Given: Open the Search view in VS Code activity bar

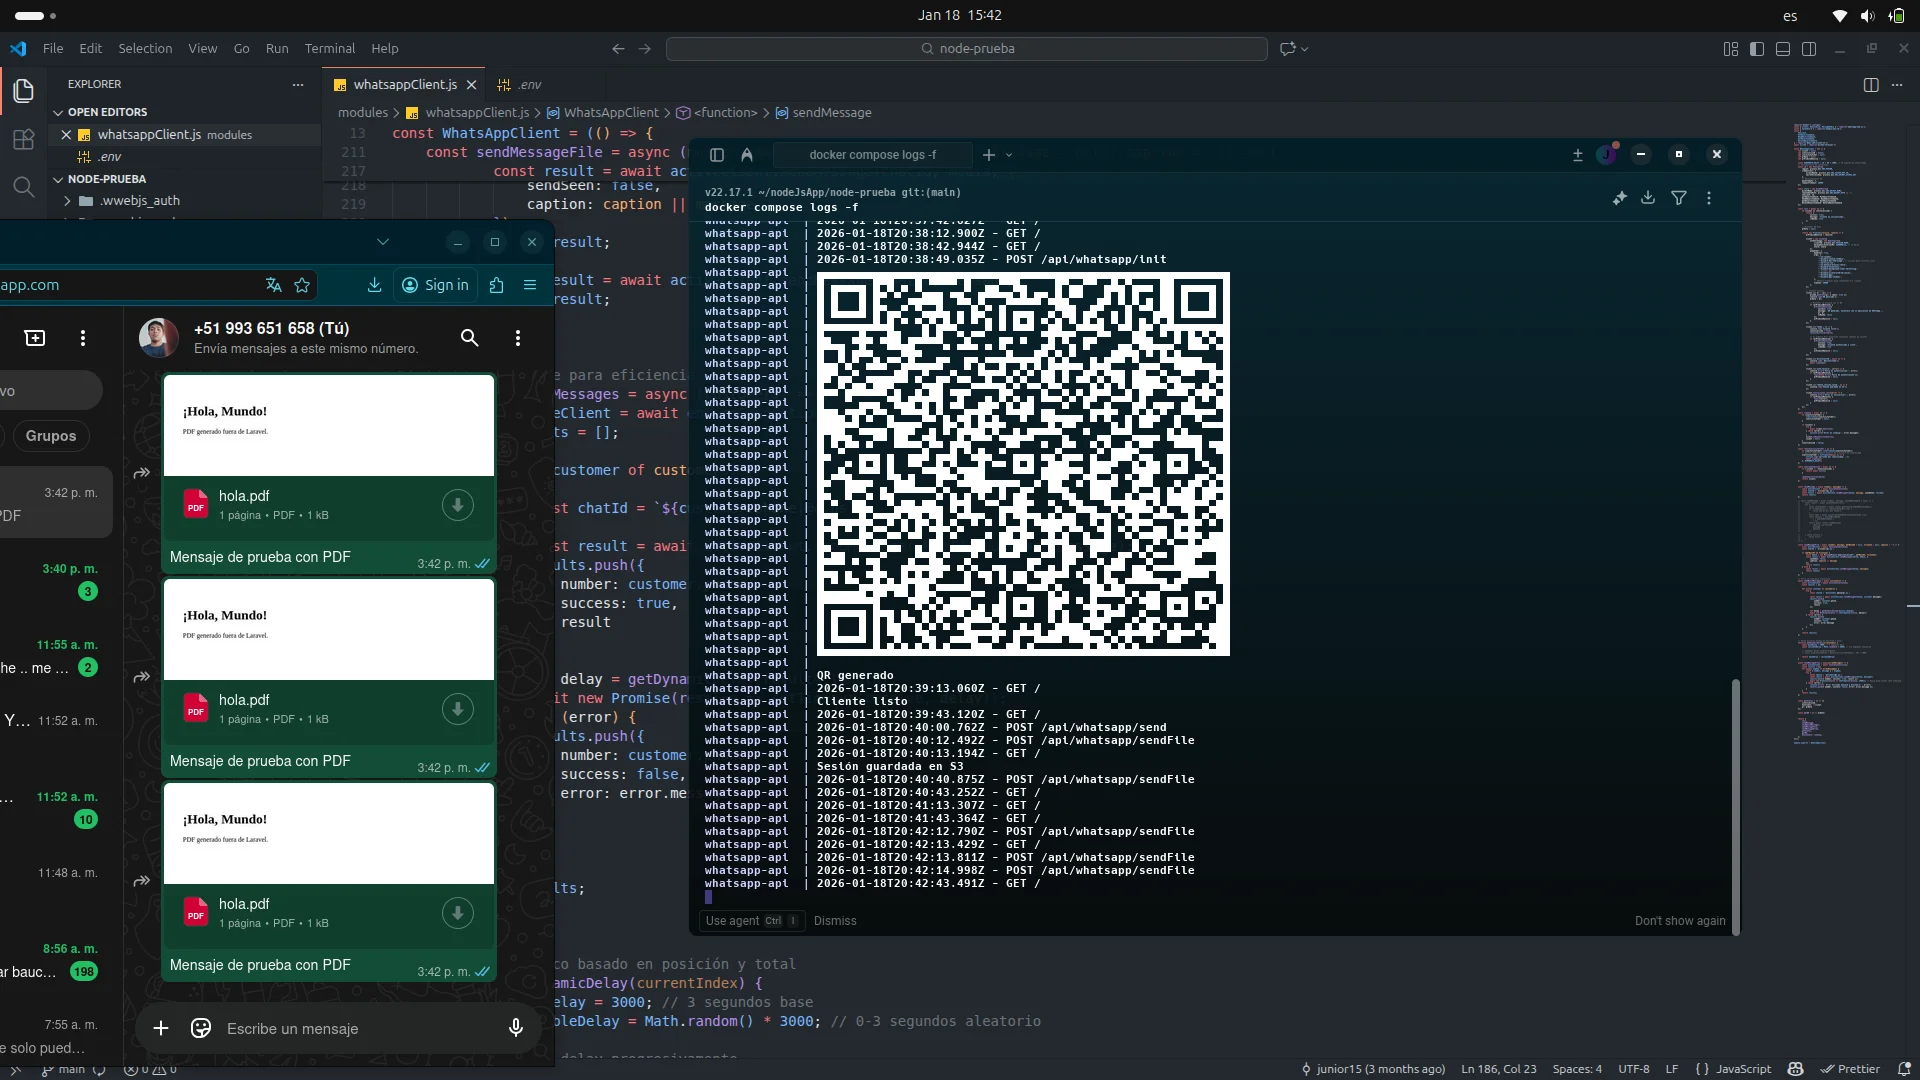Looking at the screenshot, I should click(x=23, y=186).
